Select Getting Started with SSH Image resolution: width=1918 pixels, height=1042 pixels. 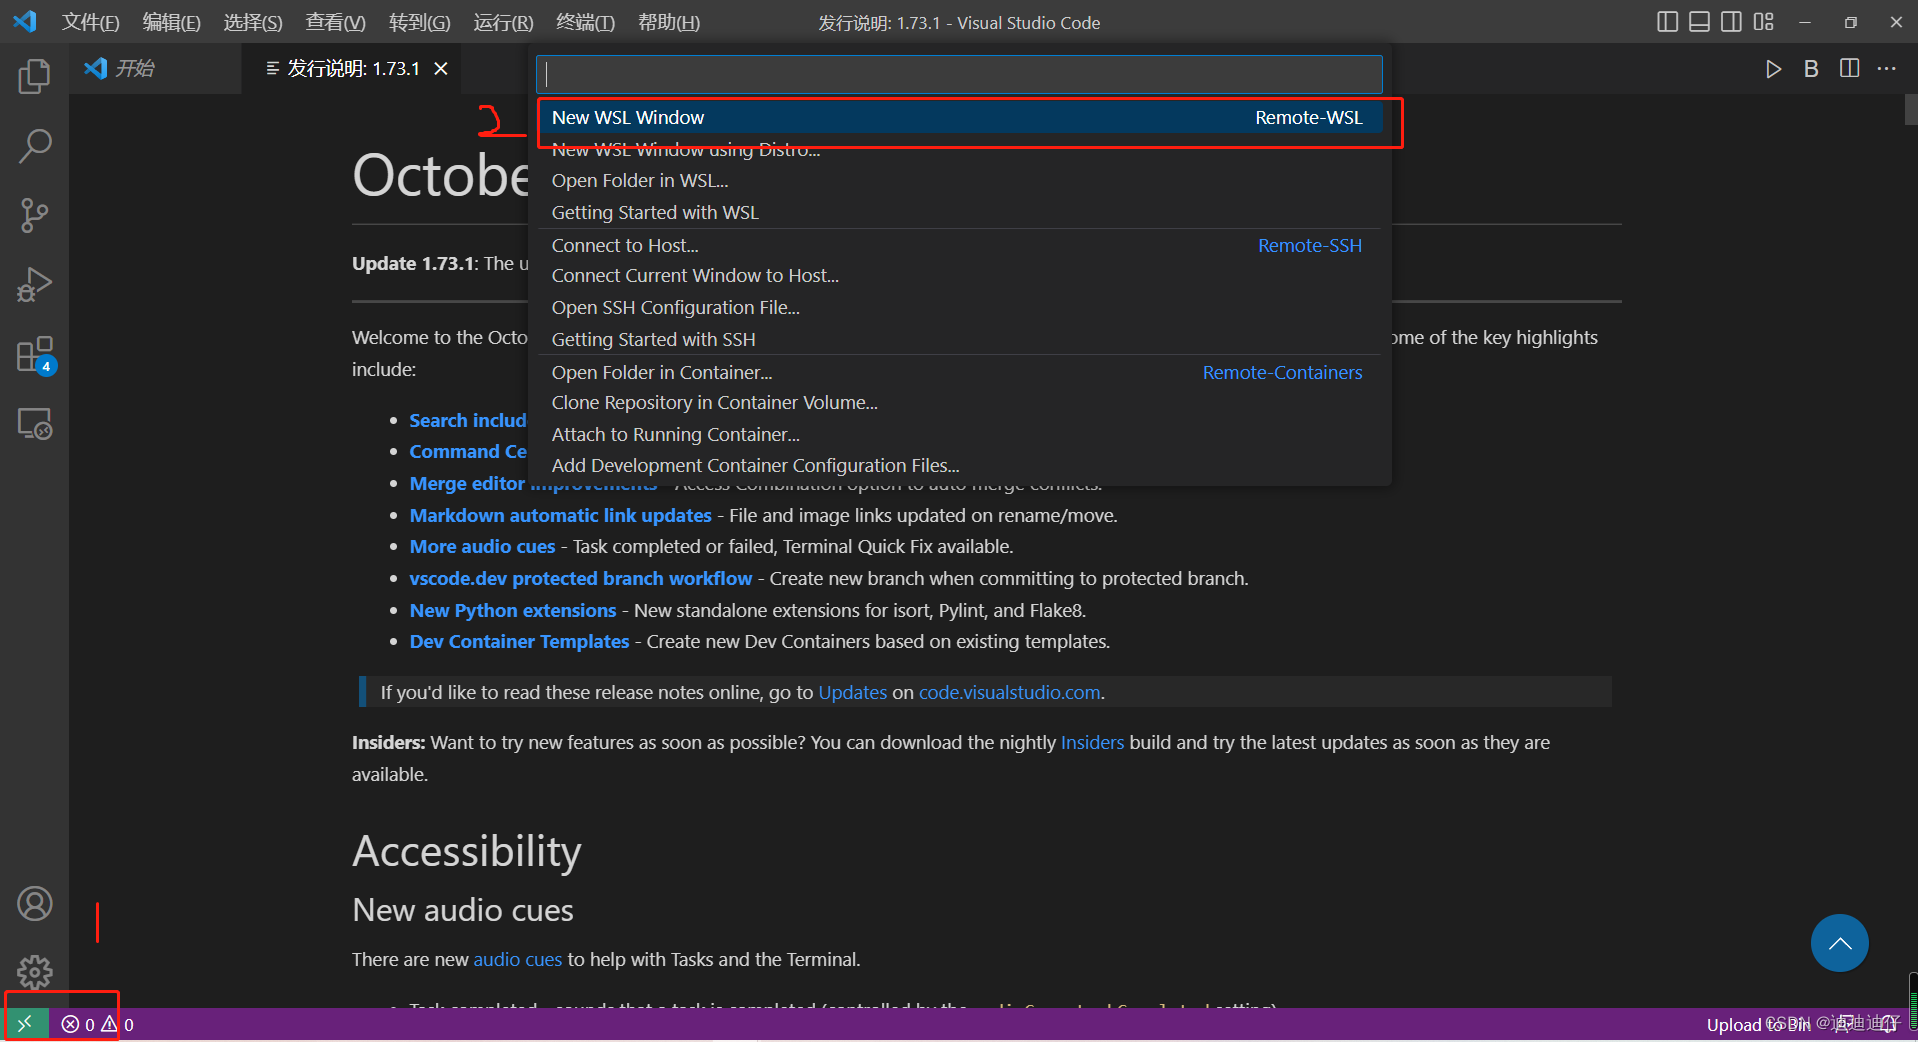(959, 340)
